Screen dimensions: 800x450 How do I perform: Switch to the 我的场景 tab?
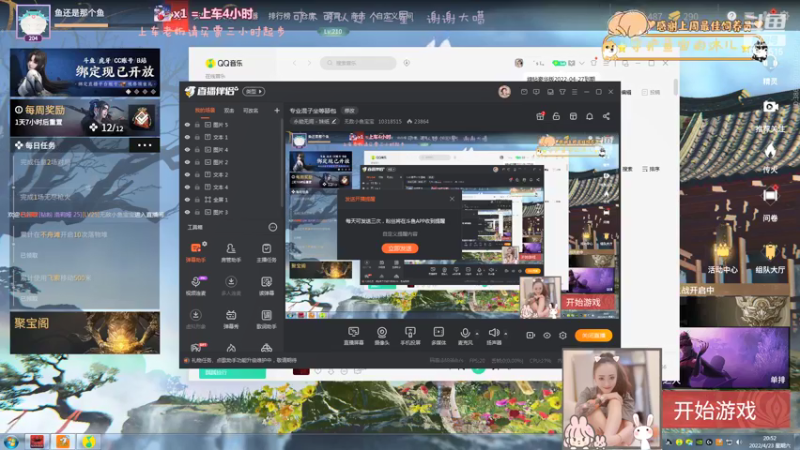pos(205,110)
